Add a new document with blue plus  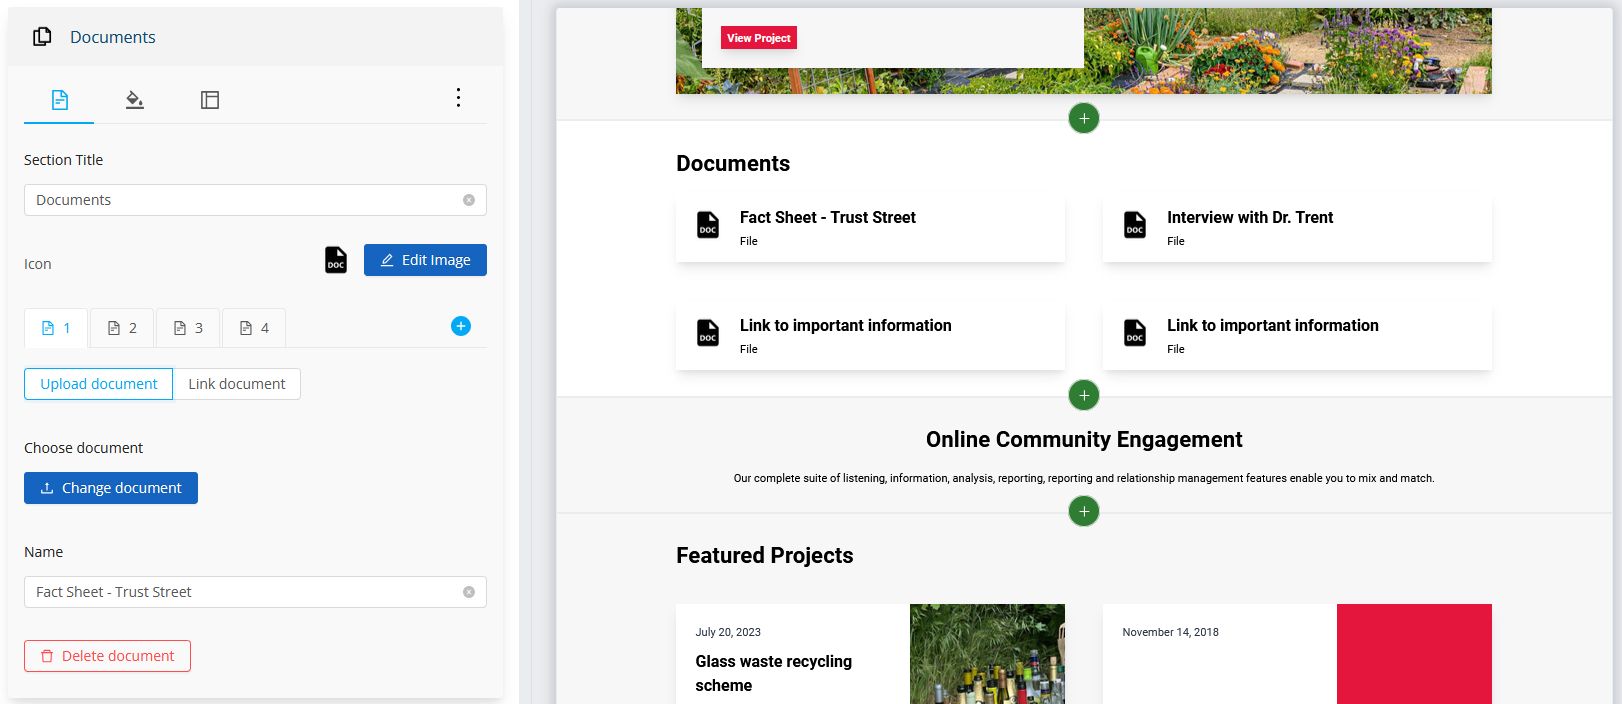tap(461, 326)
